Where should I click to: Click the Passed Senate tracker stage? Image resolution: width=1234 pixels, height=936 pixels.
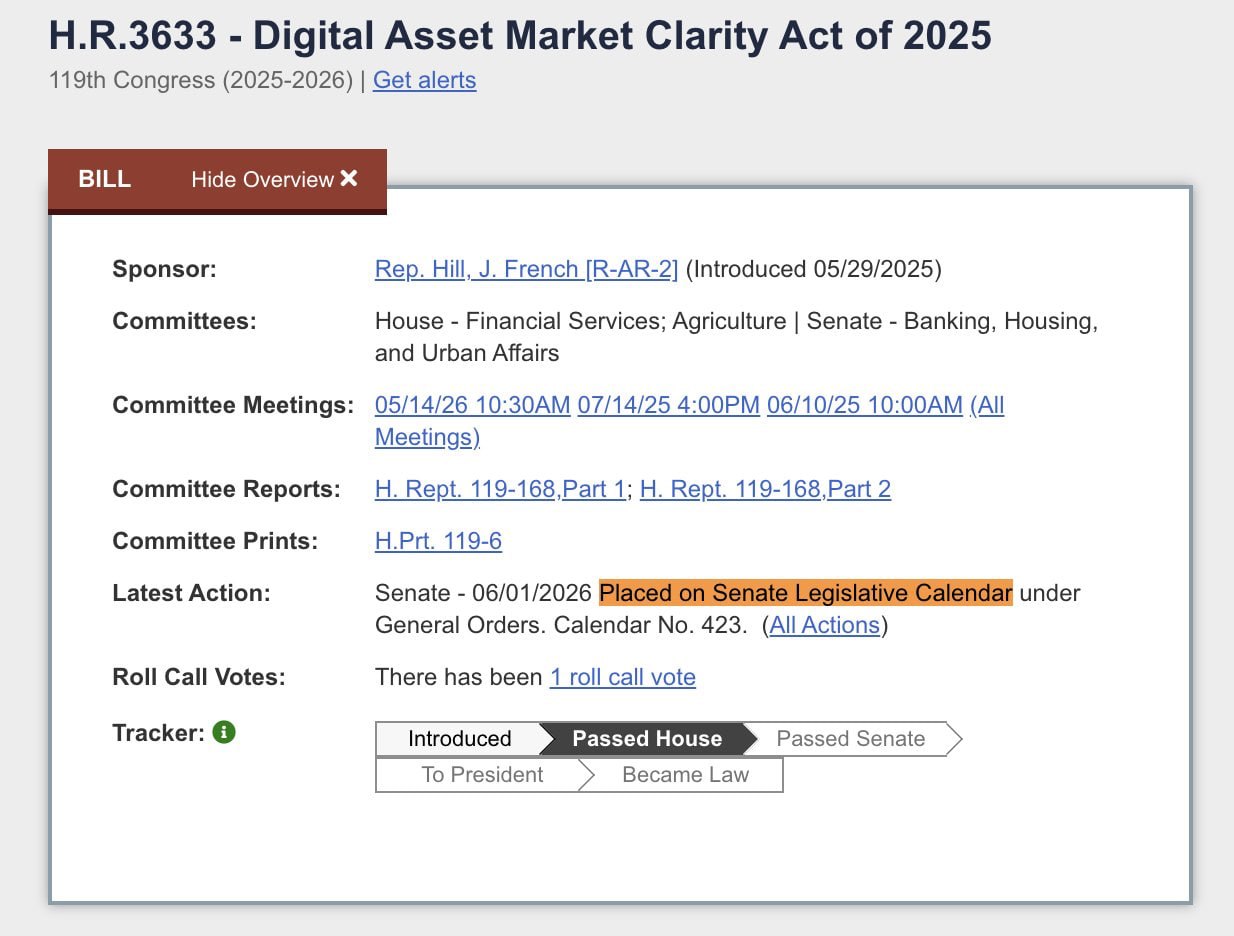coord(851,739)
